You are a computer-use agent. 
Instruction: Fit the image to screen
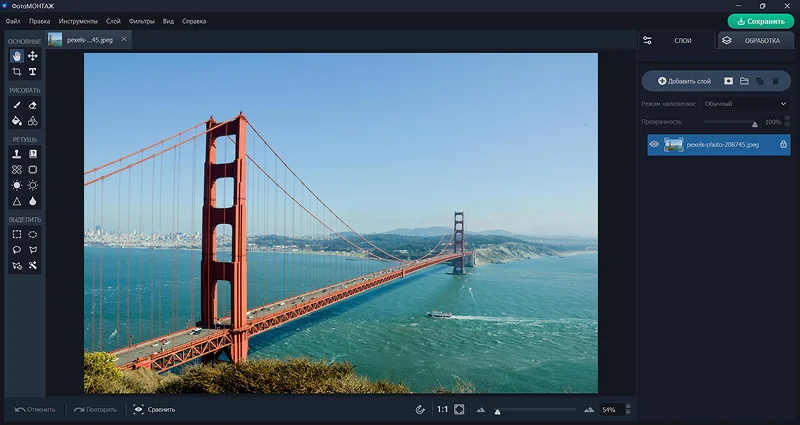(459, 409)
